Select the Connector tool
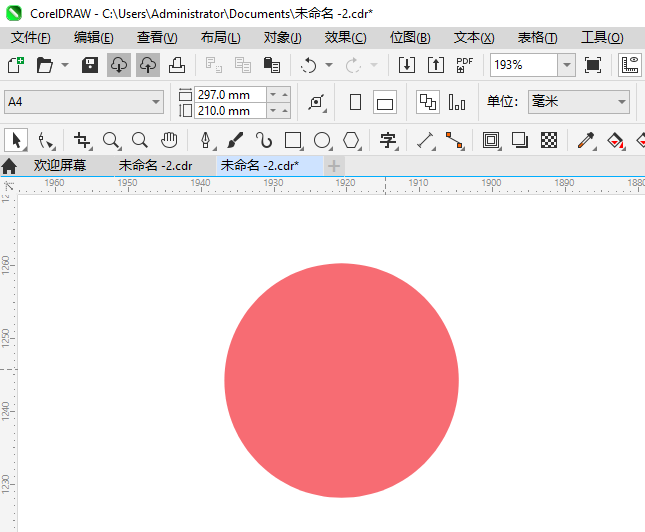645x532 pixels. coord(455,140)
